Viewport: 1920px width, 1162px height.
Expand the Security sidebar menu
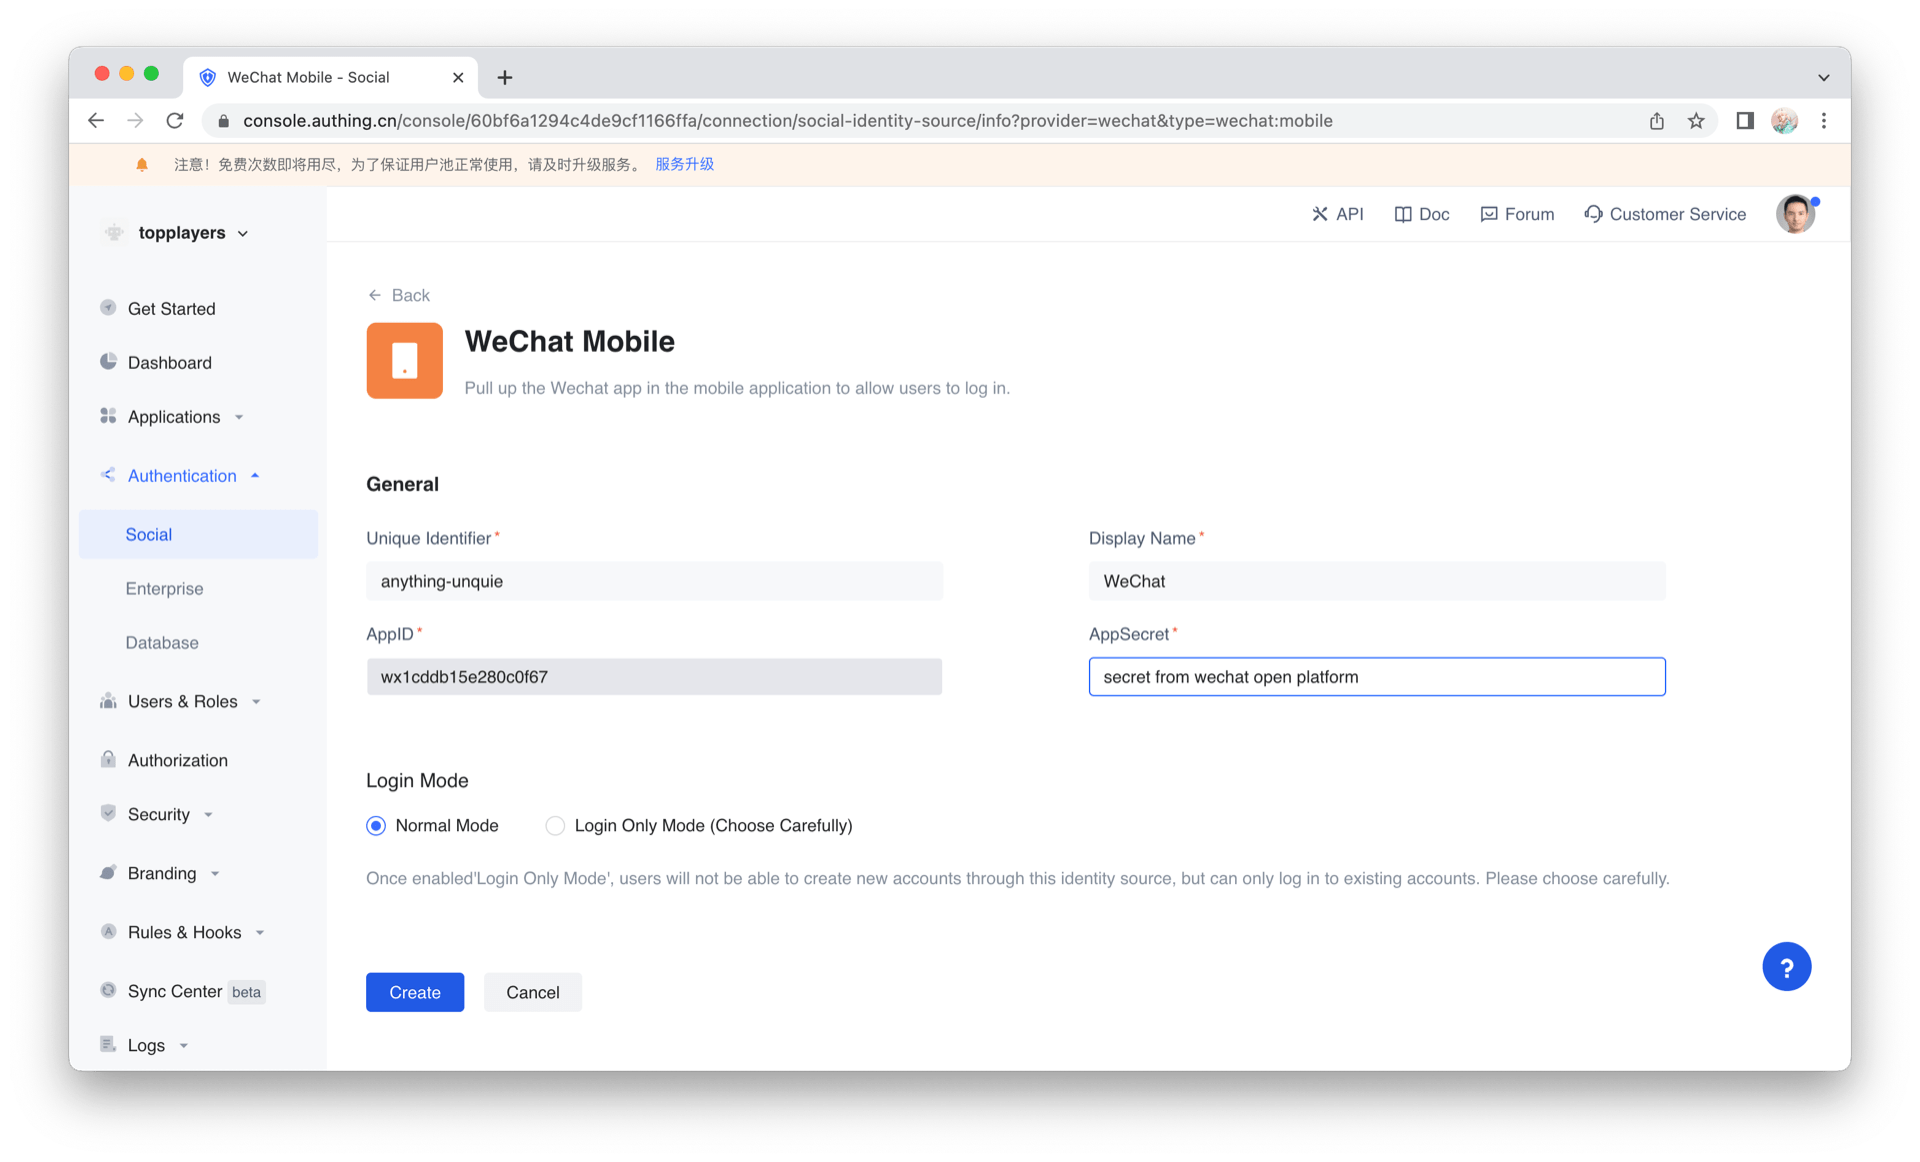coord(159,815)
